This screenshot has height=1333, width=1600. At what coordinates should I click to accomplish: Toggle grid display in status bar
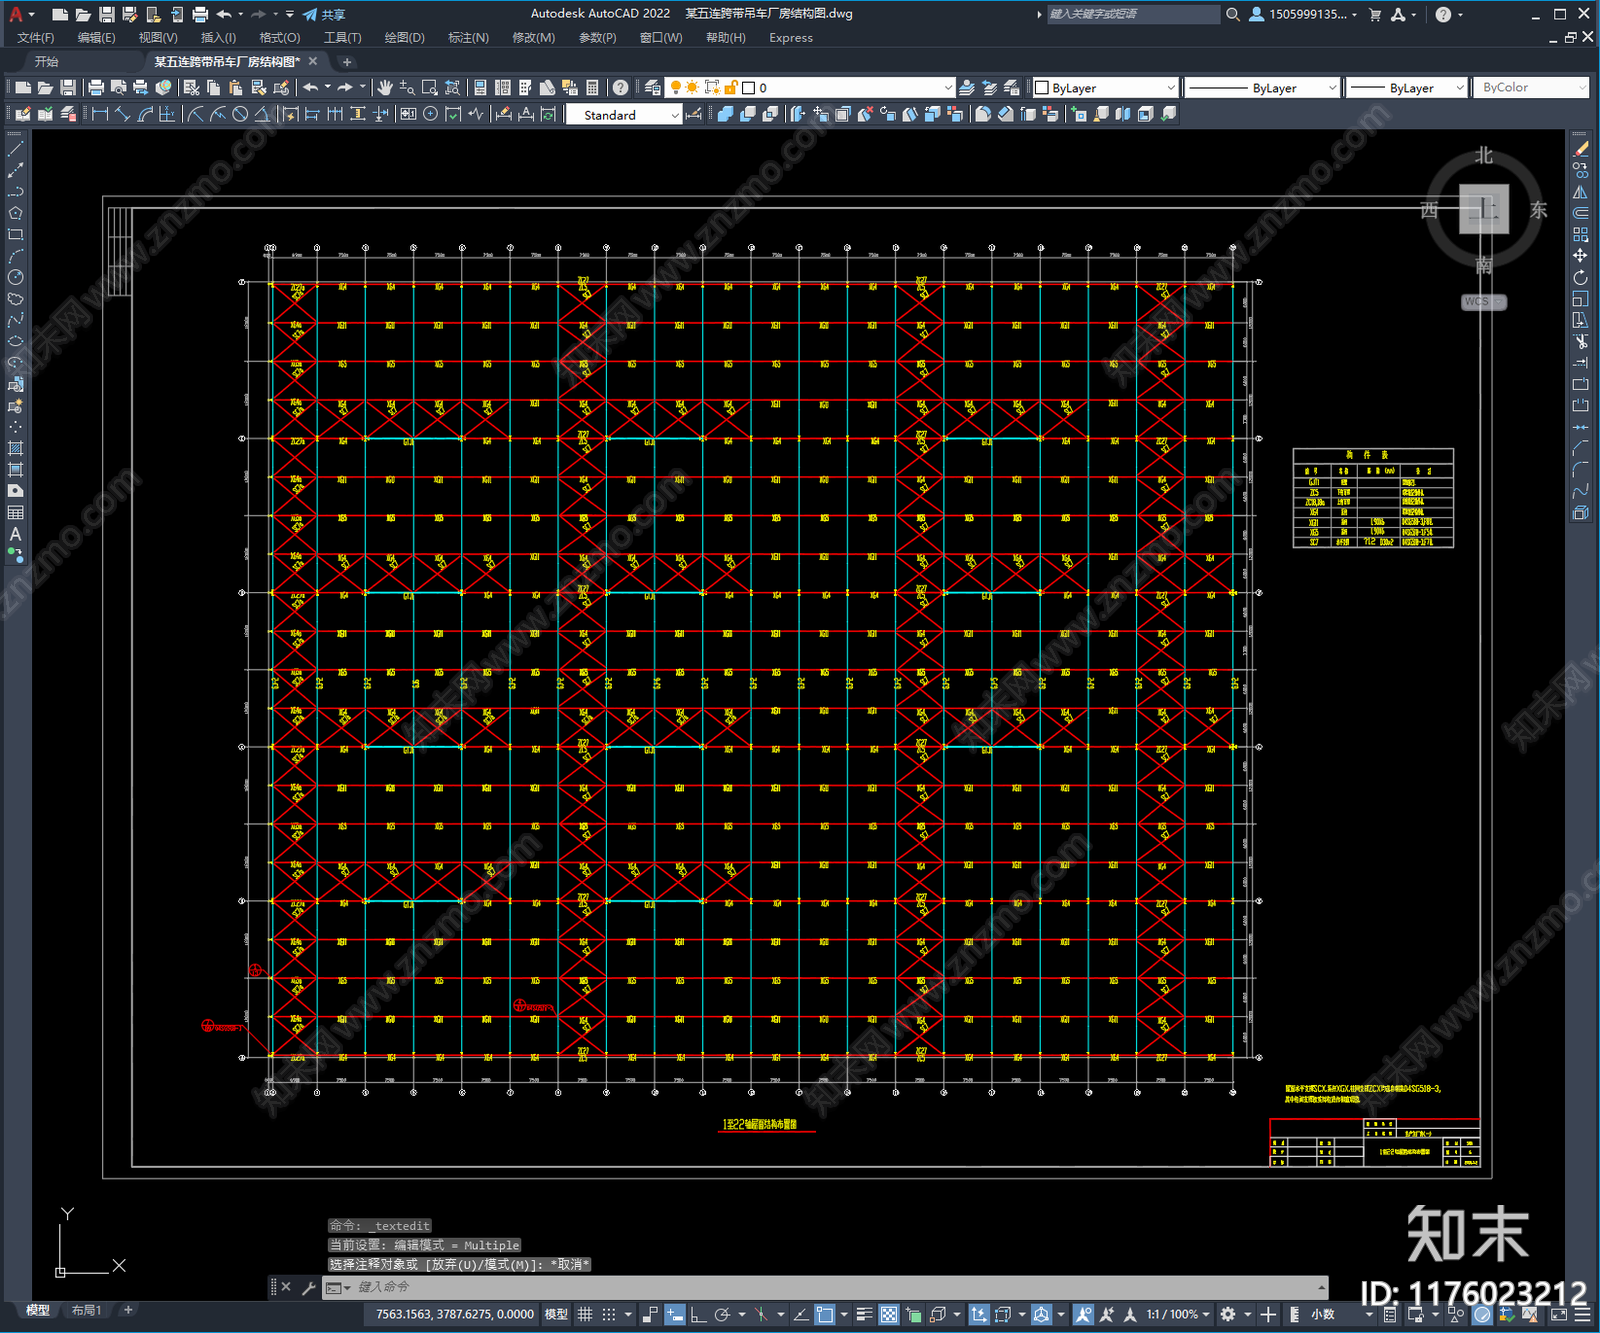[585, 1314]
